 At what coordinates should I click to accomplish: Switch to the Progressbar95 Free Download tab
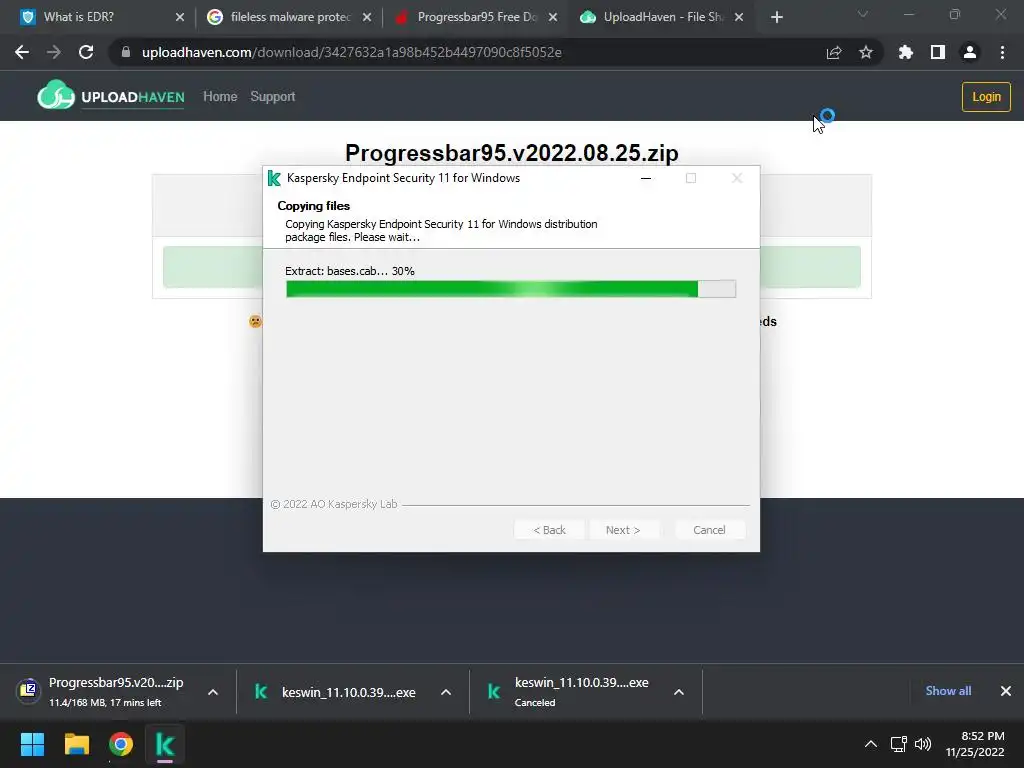click(477, 17)
